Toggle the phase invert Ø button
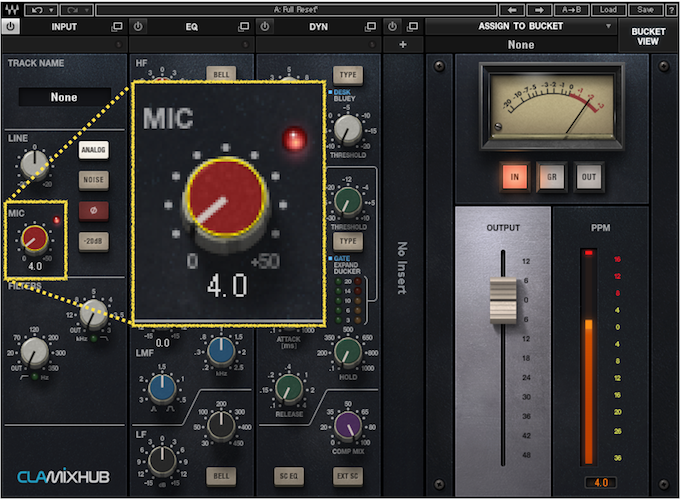The image size is (680, 499). [x=94, y=211]
